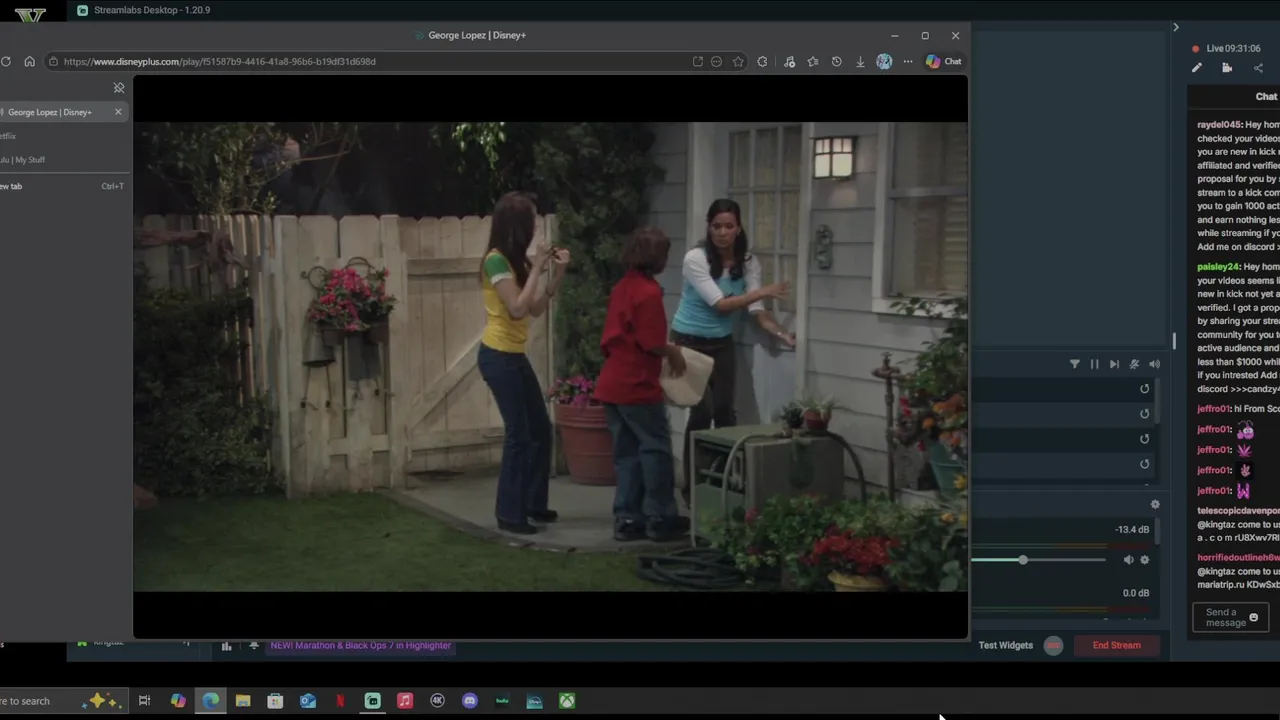This screenshot has width=1280, height=720.
Task: Toggle mute event sounds icon
Action: 1134,364
